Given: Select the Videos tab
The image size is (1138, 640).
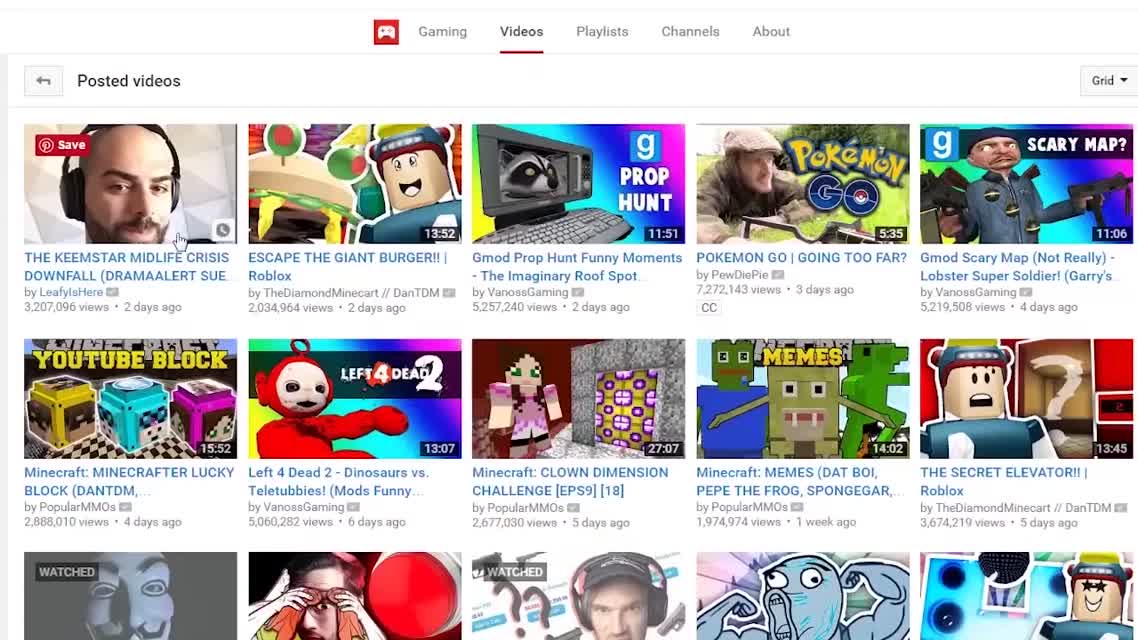Looking at the screenshot, I should tap(521, 32).
